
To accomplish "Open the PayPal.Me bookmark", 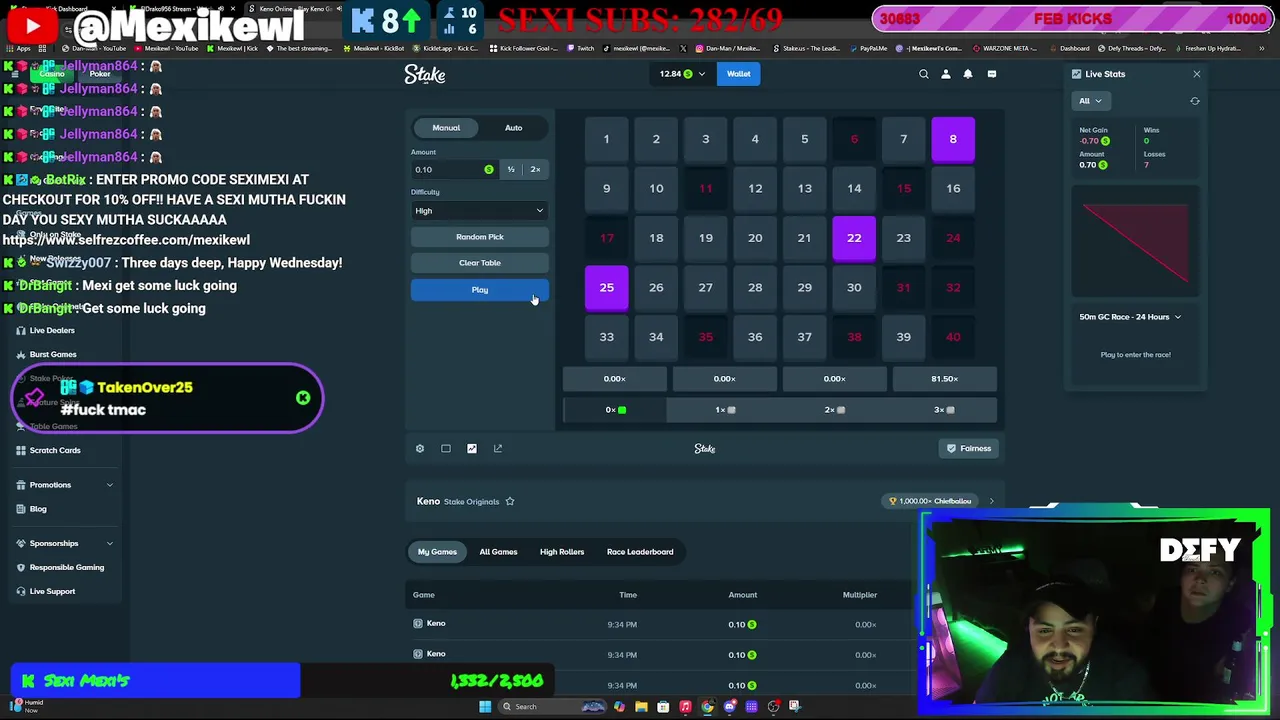I will click(868, 48).
